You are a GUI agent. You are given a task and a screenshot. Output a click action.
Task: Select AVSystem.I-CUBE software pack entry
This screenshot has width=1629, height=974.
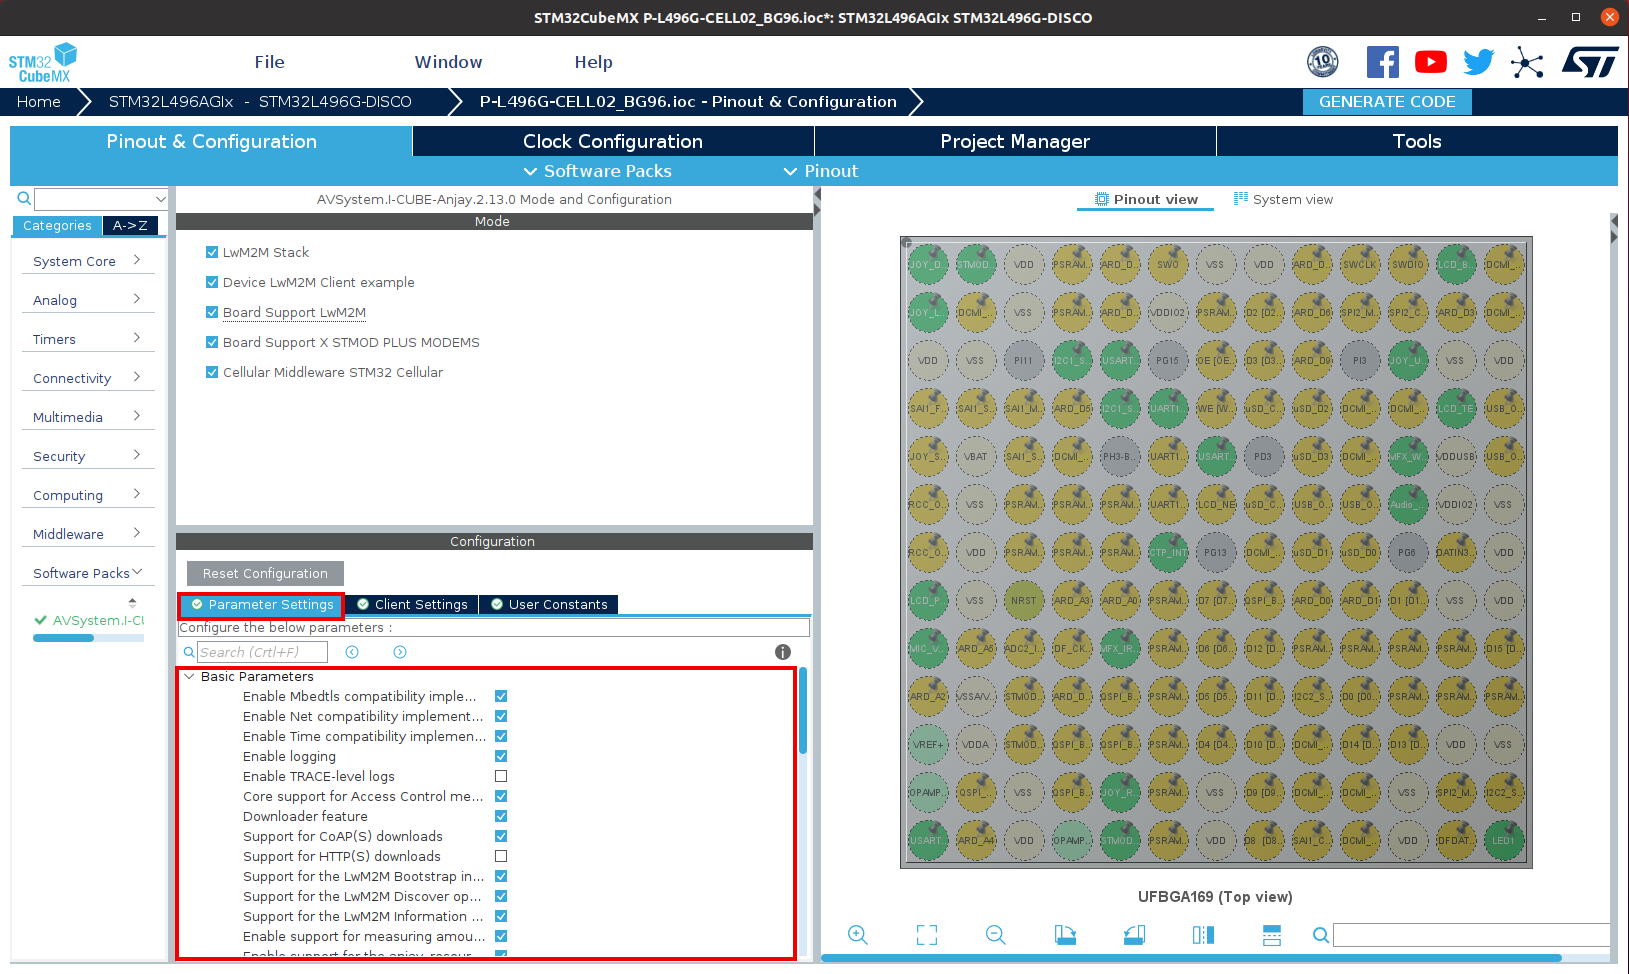89,620
